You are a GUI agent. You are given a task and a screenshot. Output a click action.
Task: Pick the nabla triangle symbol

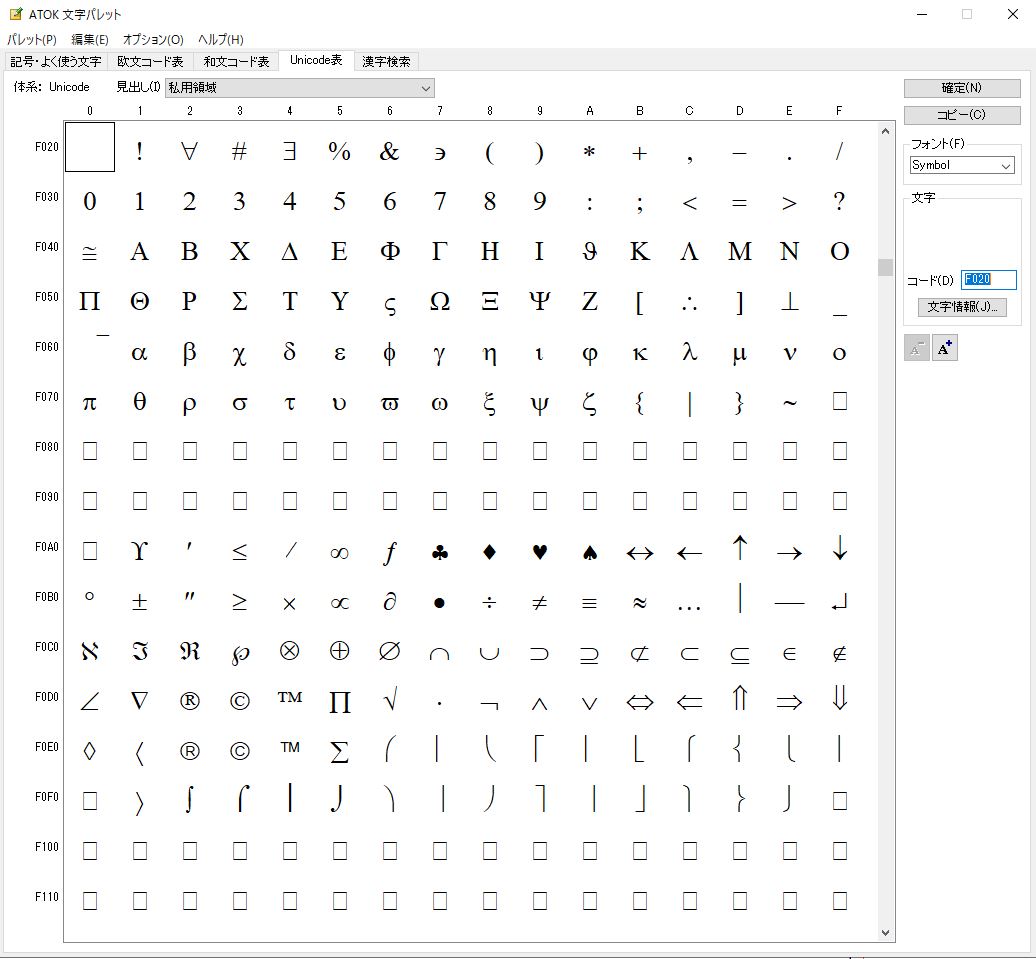tap(139, 701)
